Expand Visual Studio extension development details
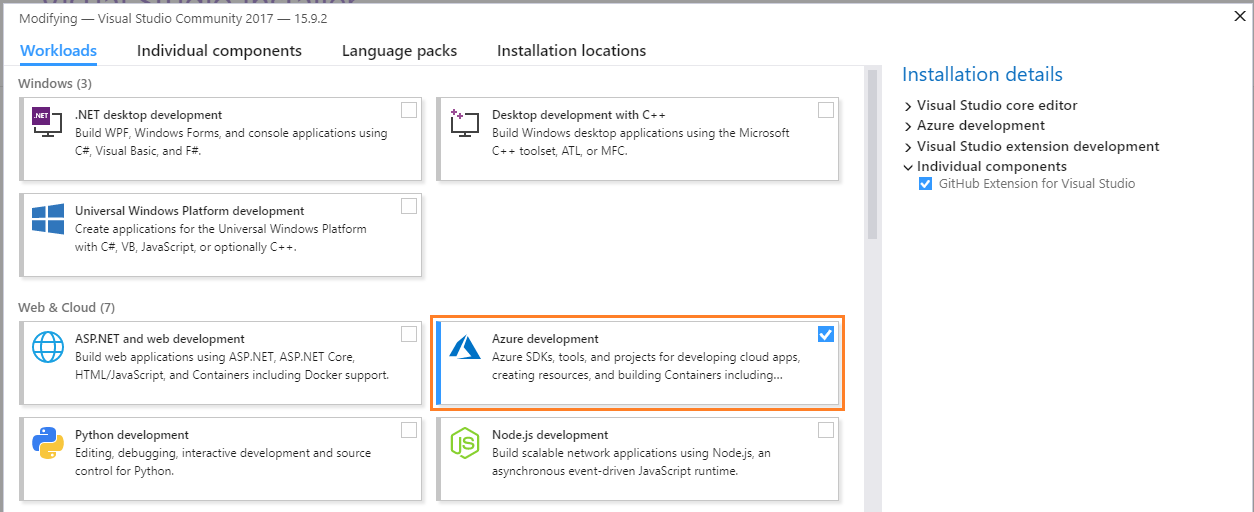 (908, 147)
